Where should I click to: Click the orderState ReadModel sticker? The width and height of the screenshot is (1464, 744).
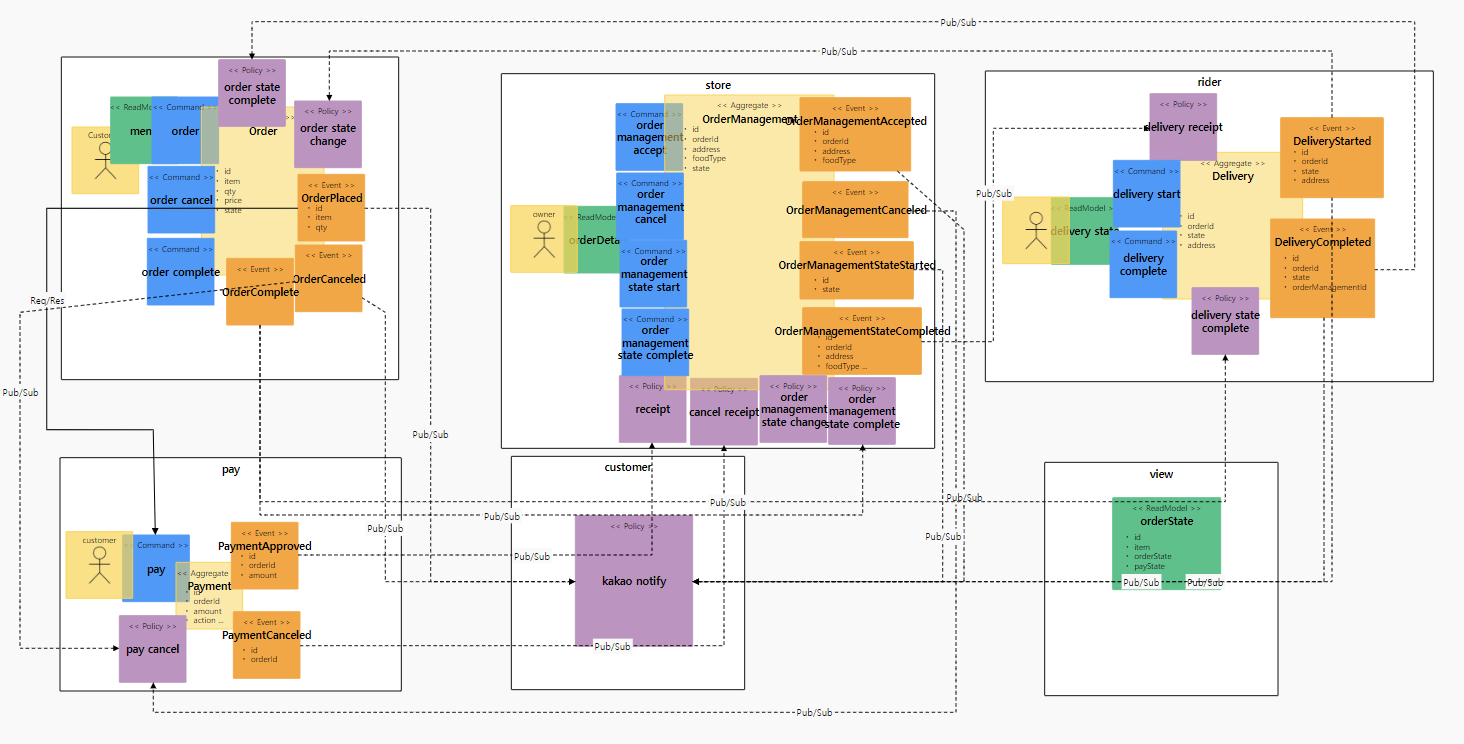pos(1166,543)
